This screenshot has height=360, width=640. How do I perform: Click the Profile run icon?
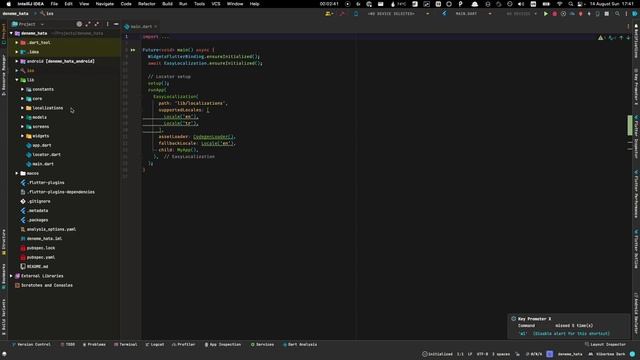pyautogui.click(x=572, y=14)
